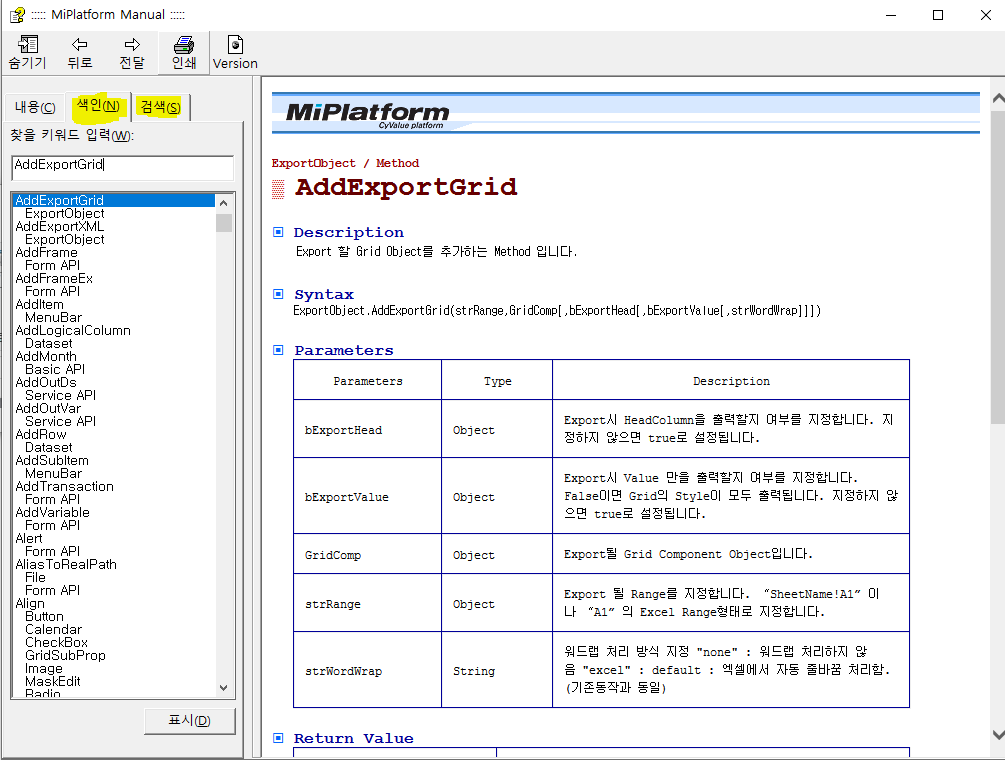Screen dimensions: 1005x760
Task: Select MenuBar under AddItem
Action: 53,317
